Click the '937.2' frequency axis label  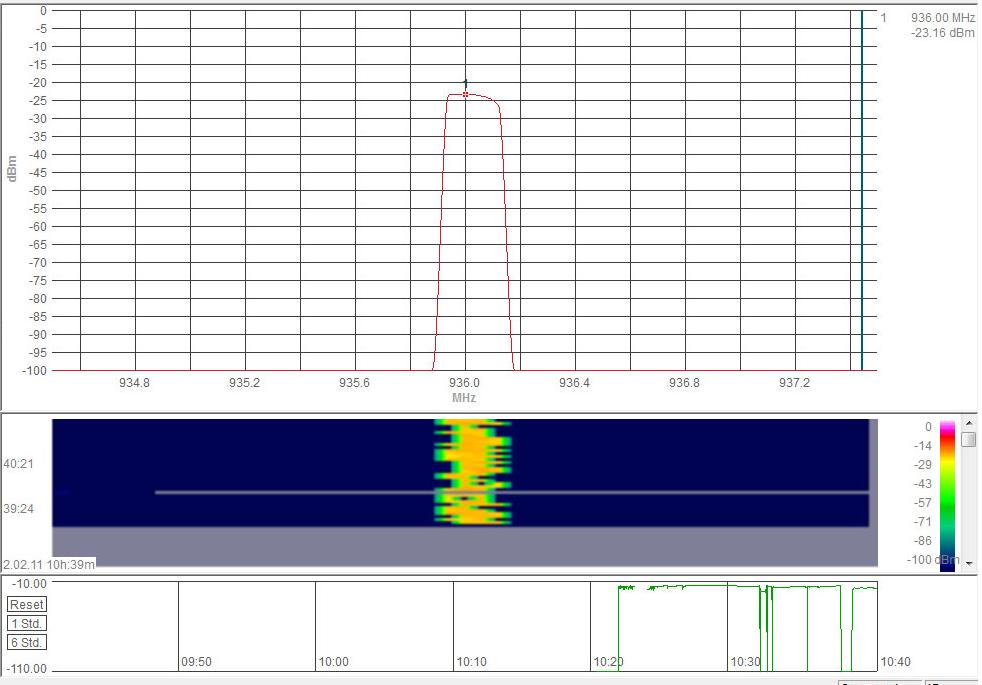[794, 383]
